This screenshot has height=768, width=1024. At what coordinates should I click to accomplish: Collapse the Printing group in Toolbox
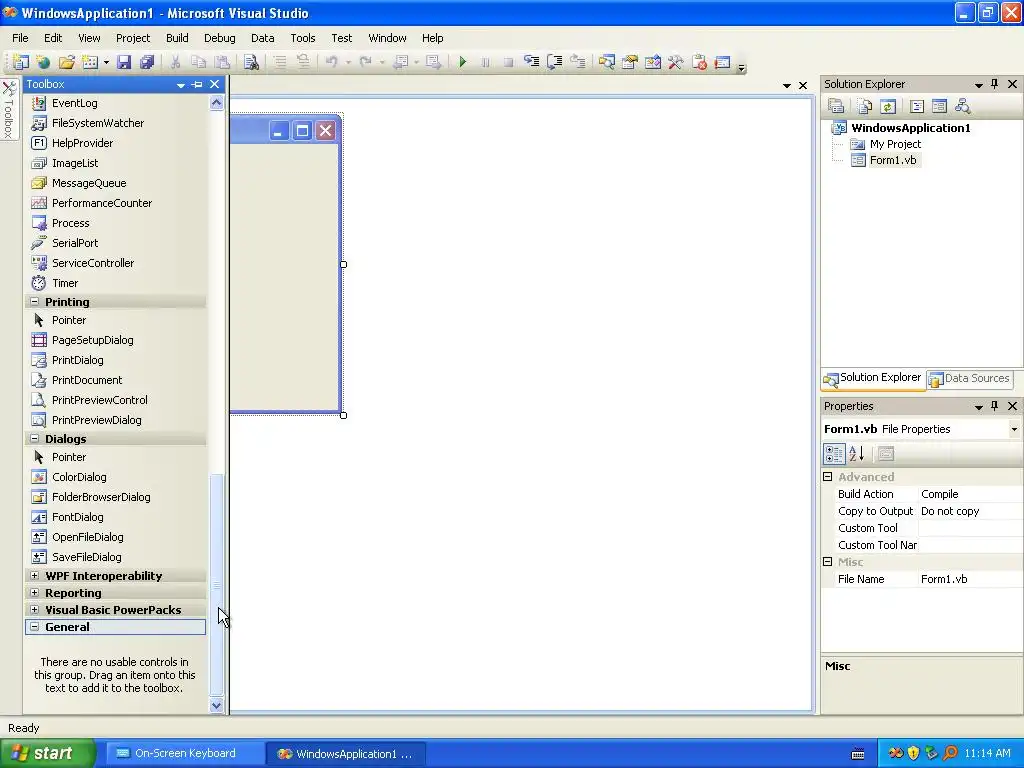tap(35, 302)
